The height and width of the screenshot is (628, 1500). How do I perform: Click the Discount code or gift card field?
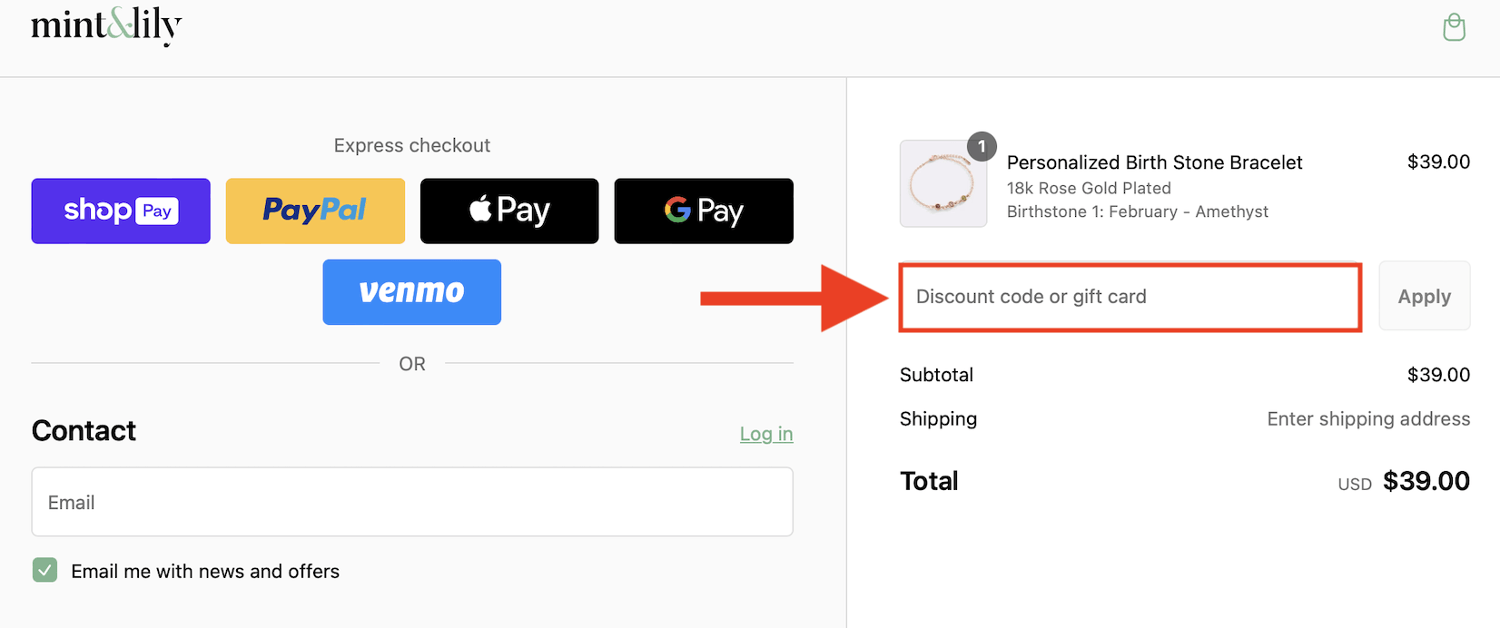coord(1130,297)
